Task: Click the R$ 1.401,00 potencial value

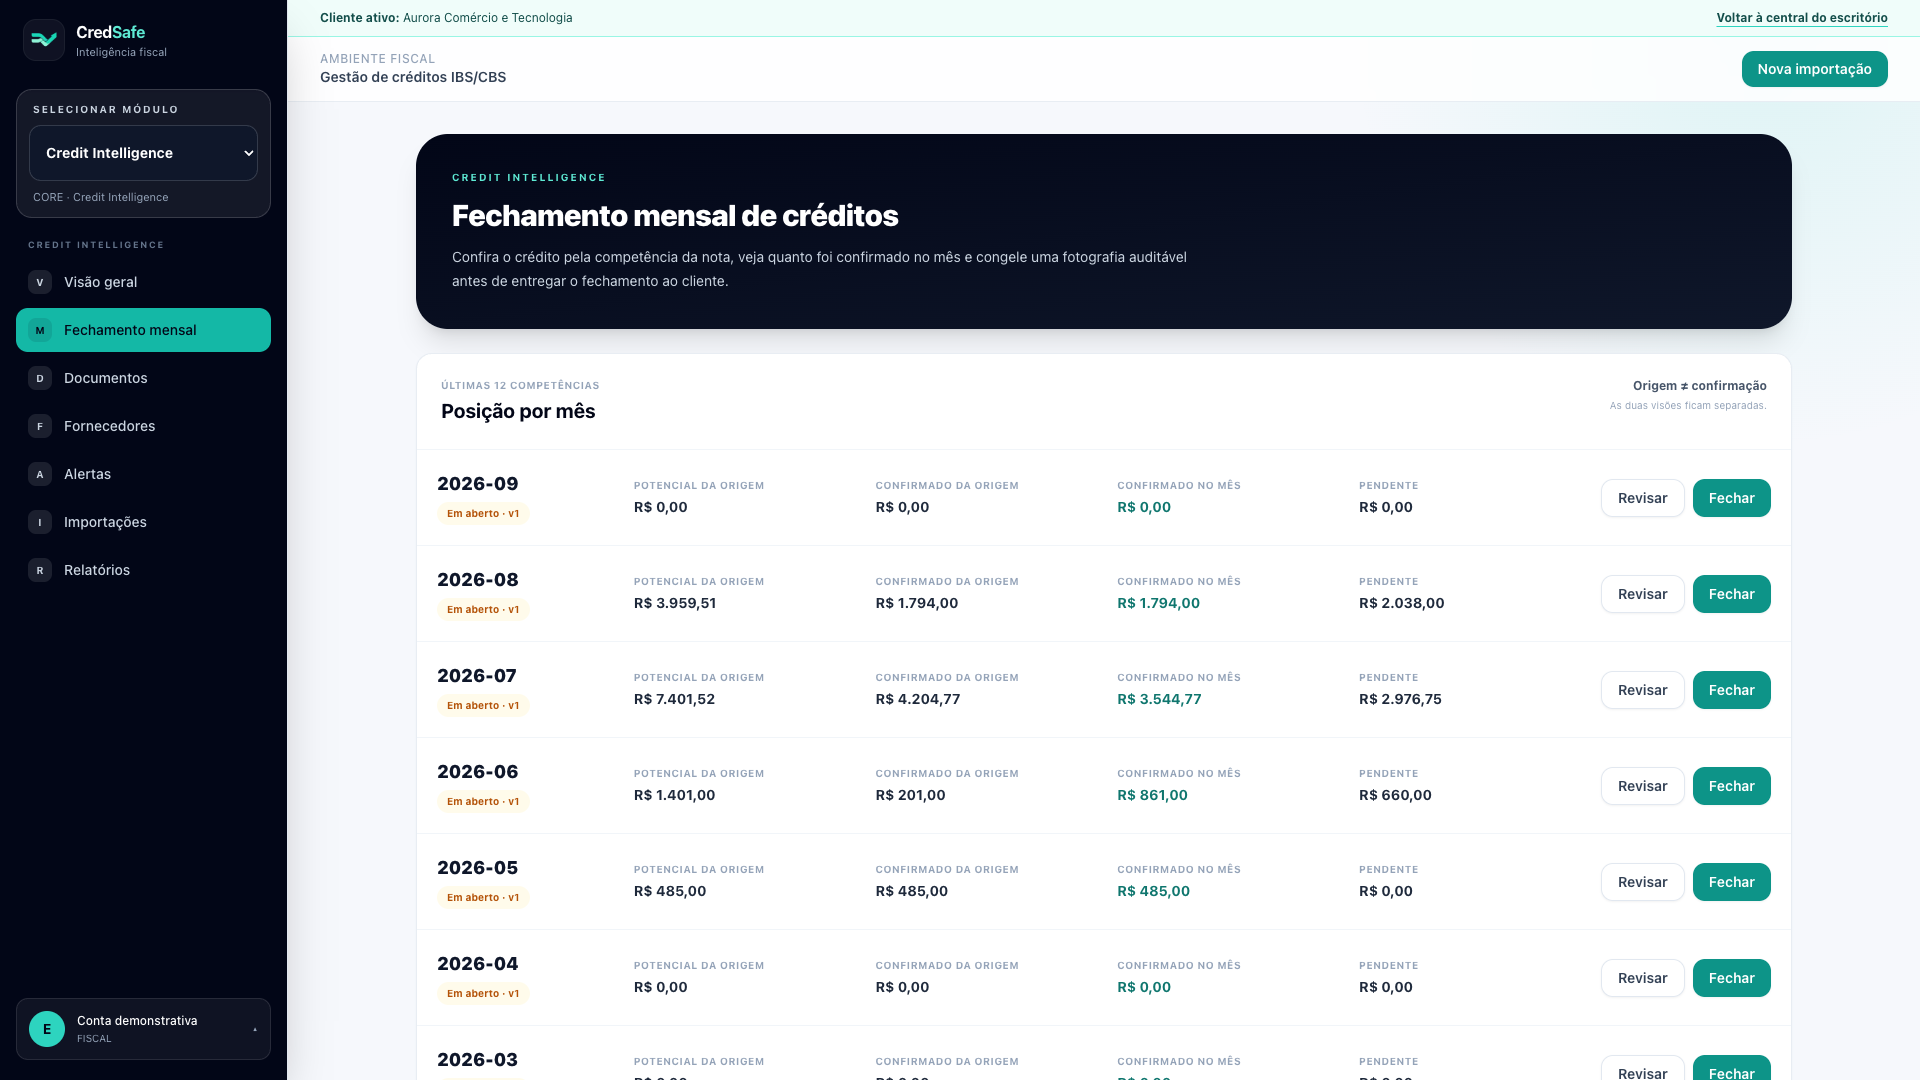Action: coord(674,795)
